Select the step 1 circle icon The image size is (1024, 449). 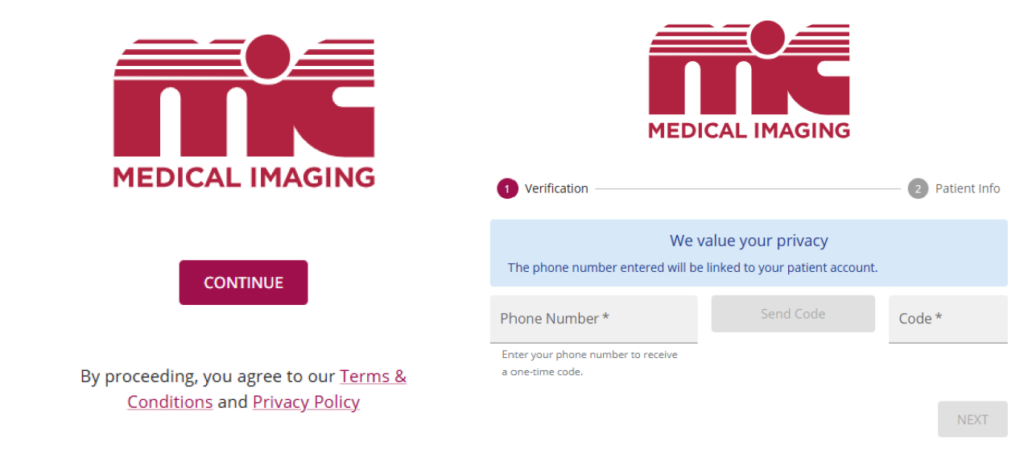[507, 189]
